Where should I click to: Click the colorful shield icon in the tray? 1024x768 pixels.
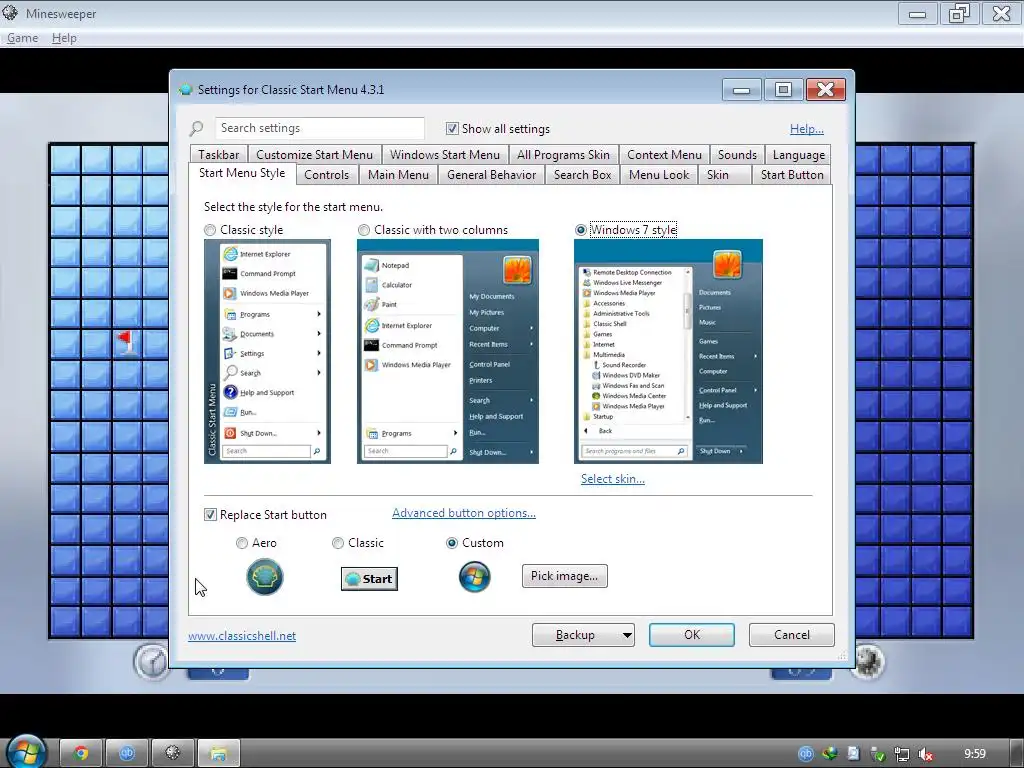830,754
